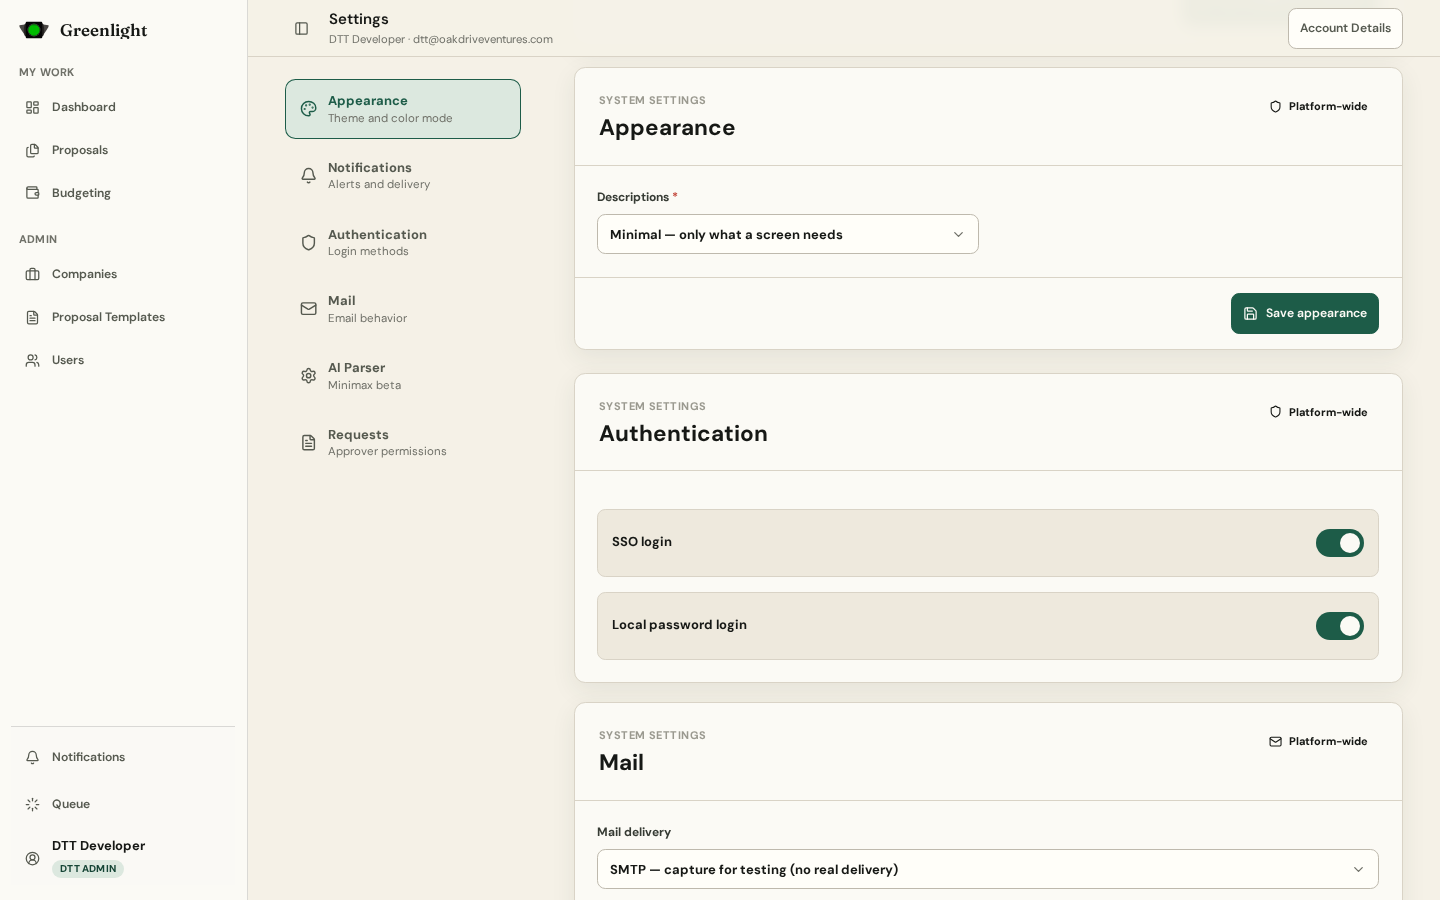
Task: Click the Dashboard grid icon
Action: pos(33,107)
